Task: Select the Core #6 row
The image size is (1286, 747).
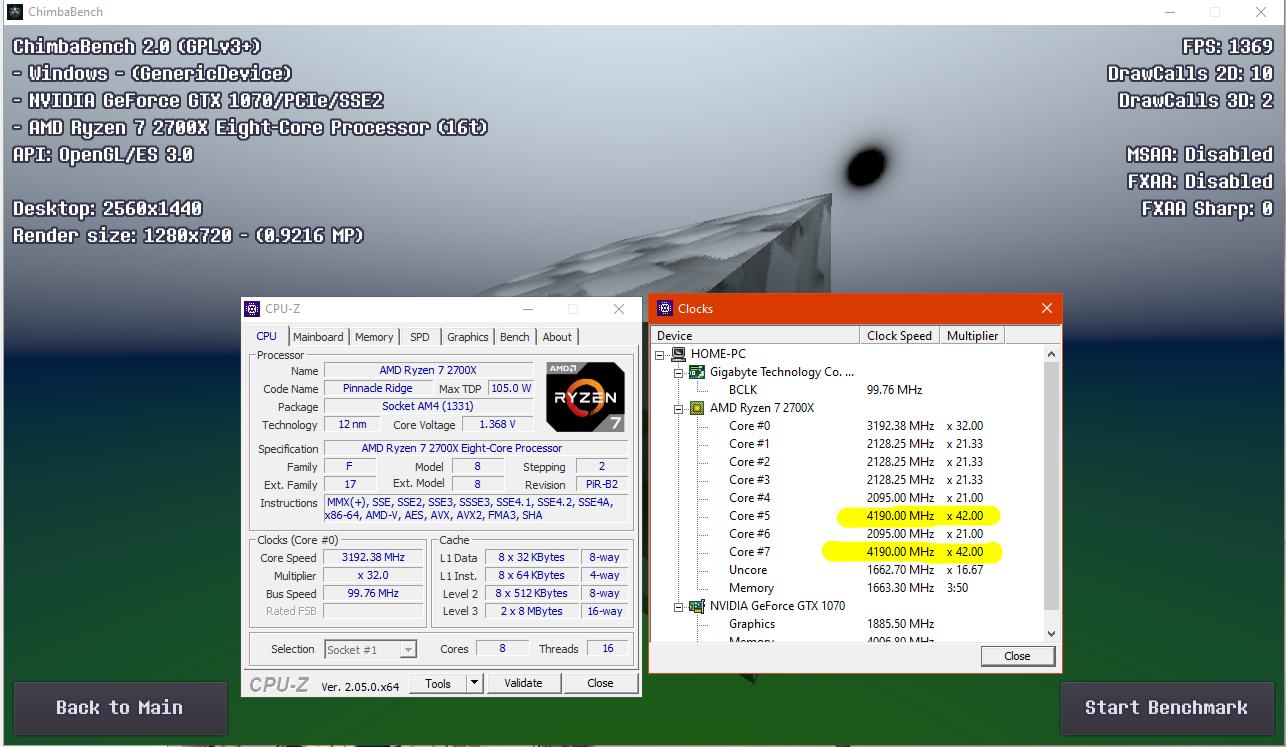Action: 848,534
